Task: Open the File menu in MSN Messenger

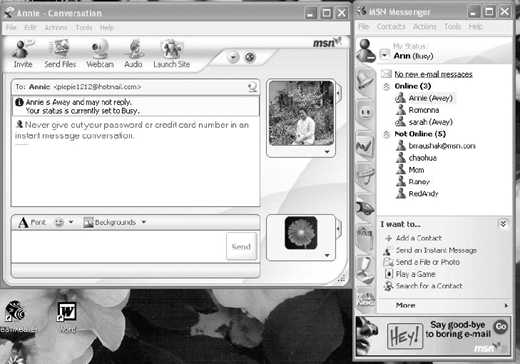Action: point(364,27)
